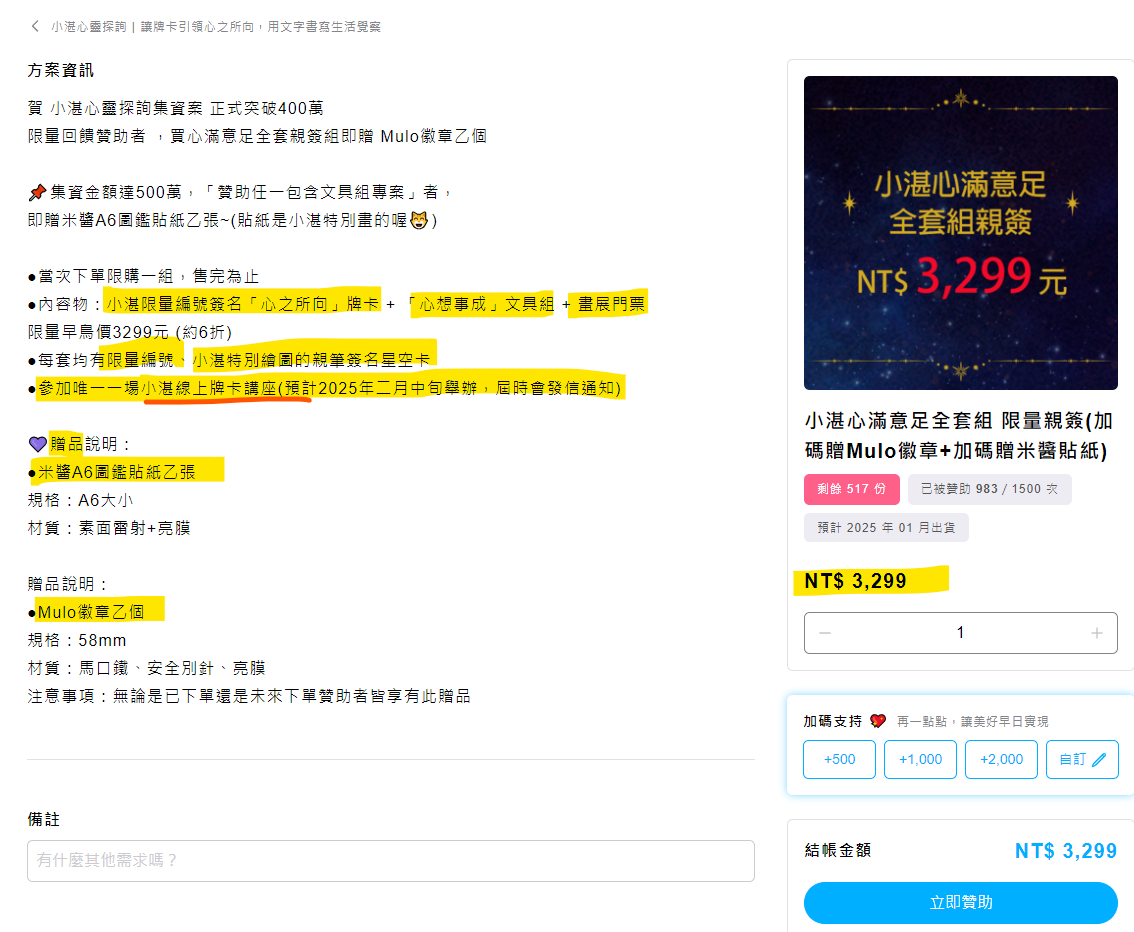Add +500 extra support
Screen dimensions: 1134x932
click(839, 759)
